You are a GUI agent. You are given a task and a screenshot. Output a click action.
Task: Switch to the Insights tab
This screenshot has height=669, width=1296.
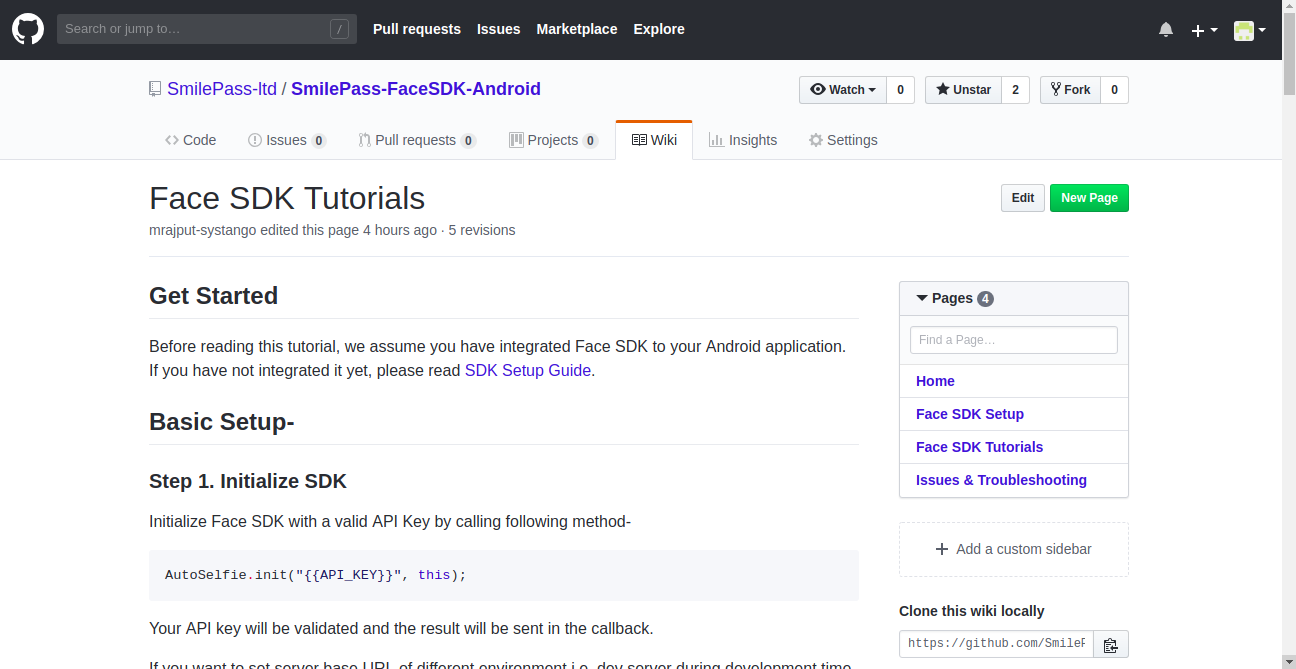tap(743, 140)
